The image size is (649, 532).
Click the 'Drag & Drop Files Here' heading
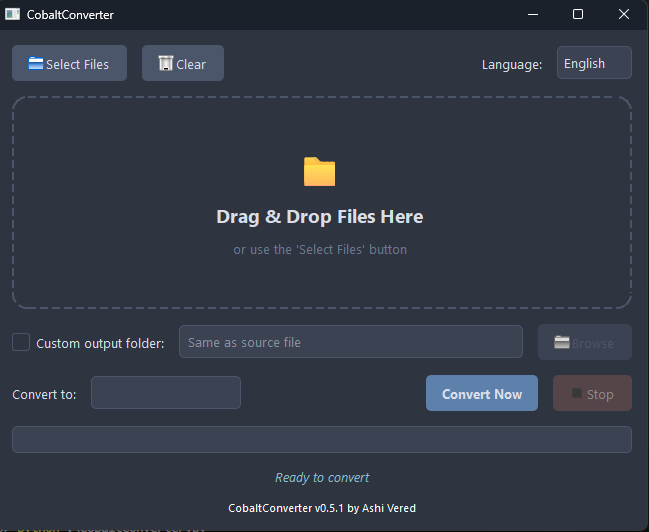[320, 217]
